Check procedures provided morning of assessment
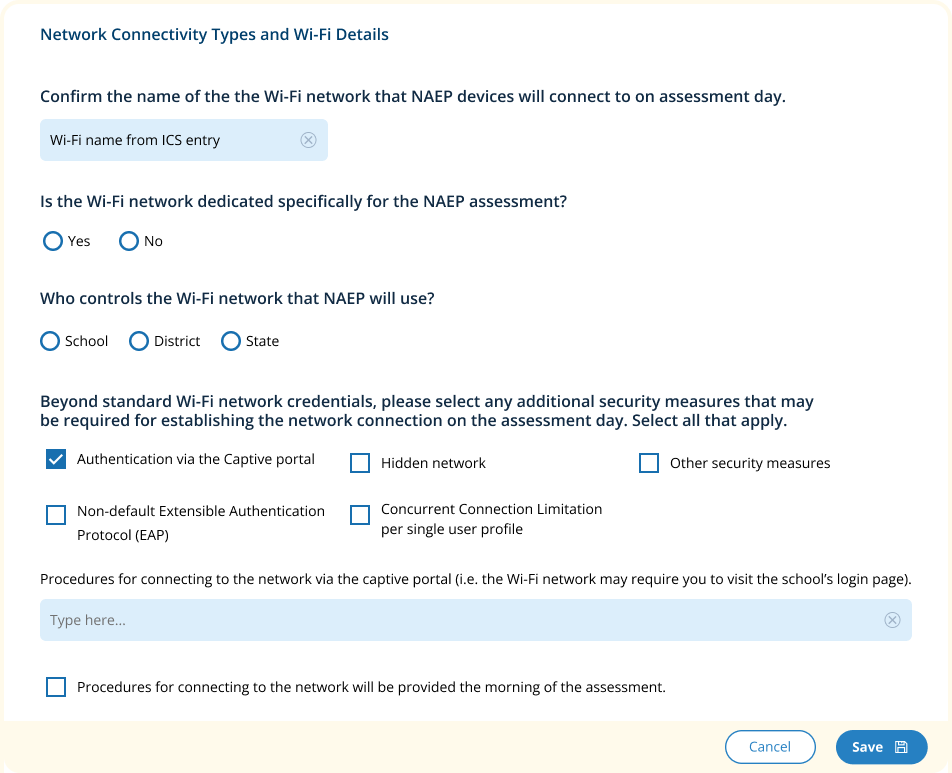This screenshot has height=773, width=952. coord(56,687)
